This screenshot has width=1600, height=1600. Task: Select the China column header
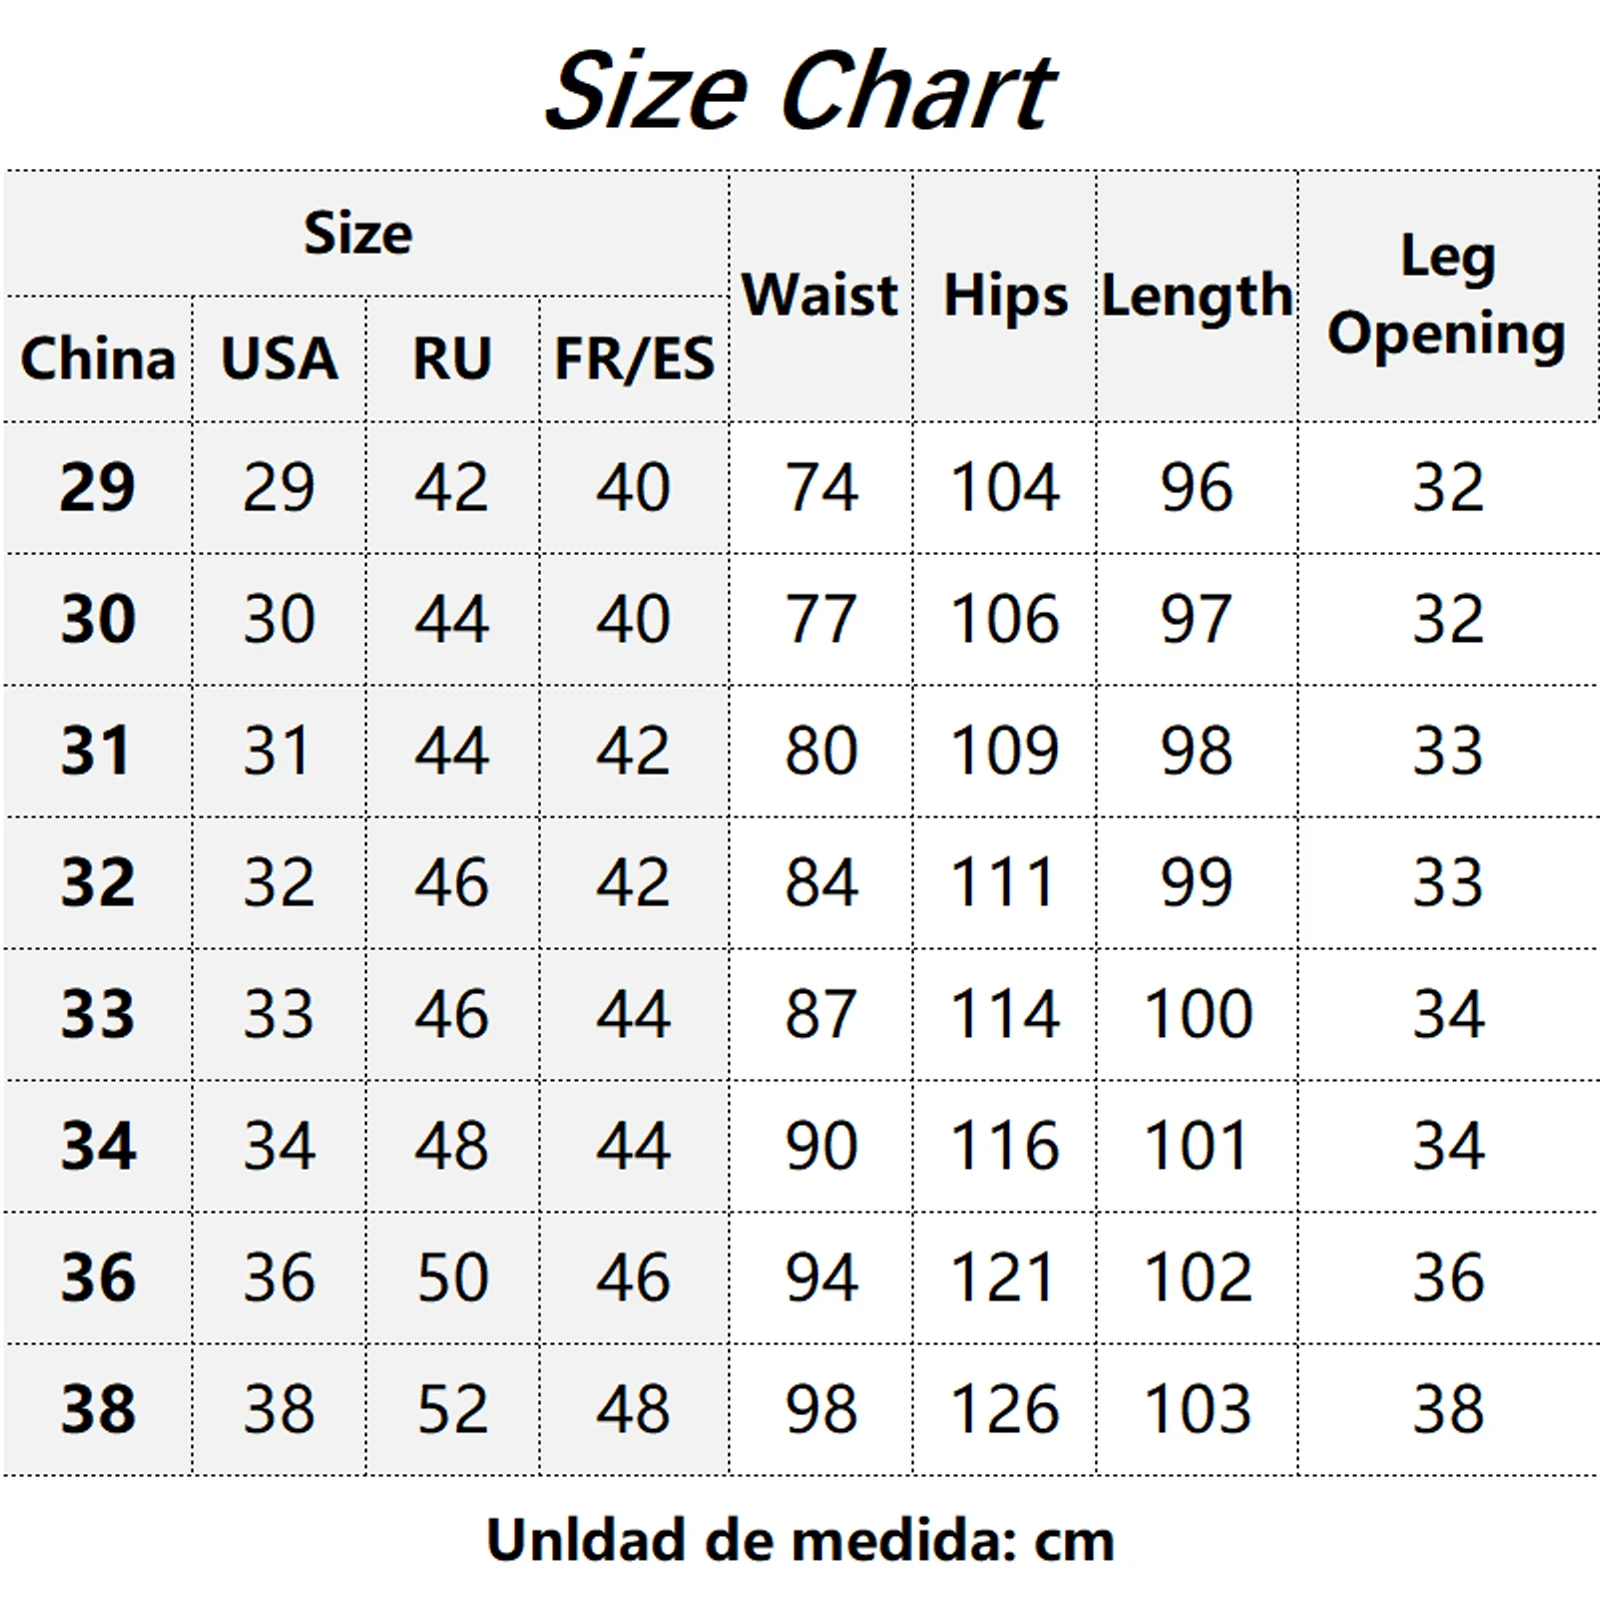98,358
